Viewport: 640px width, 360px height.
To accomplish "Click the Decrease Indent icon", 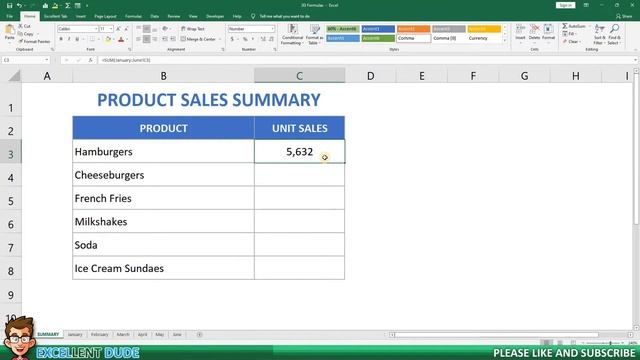I will click(x=164, y=39).
